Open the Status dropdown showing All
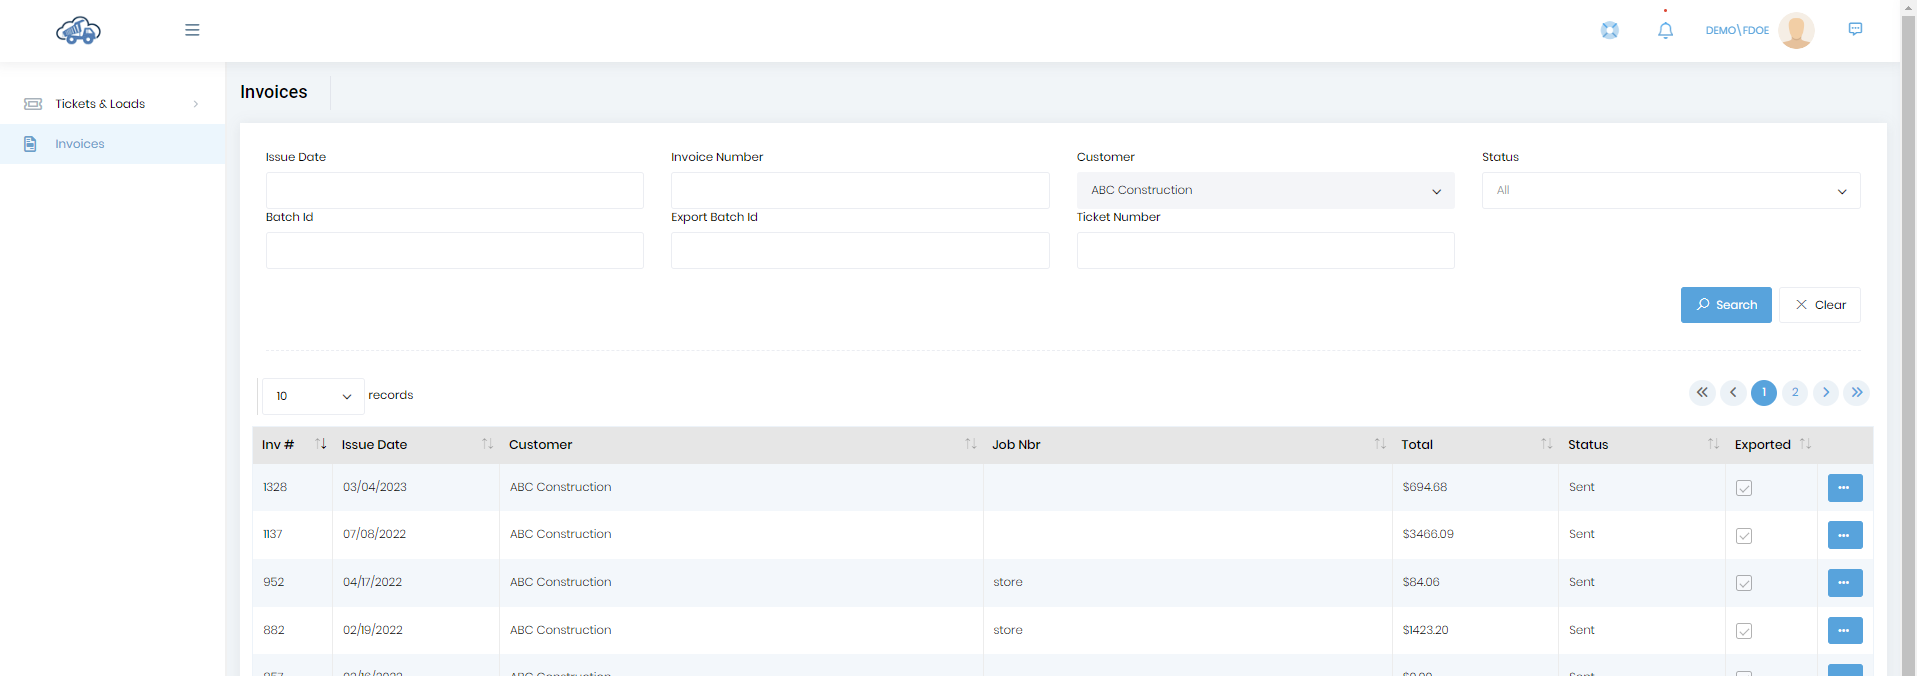This screenshot has width=1917, height=676. pyautogui.click(x=1671, y=191)
